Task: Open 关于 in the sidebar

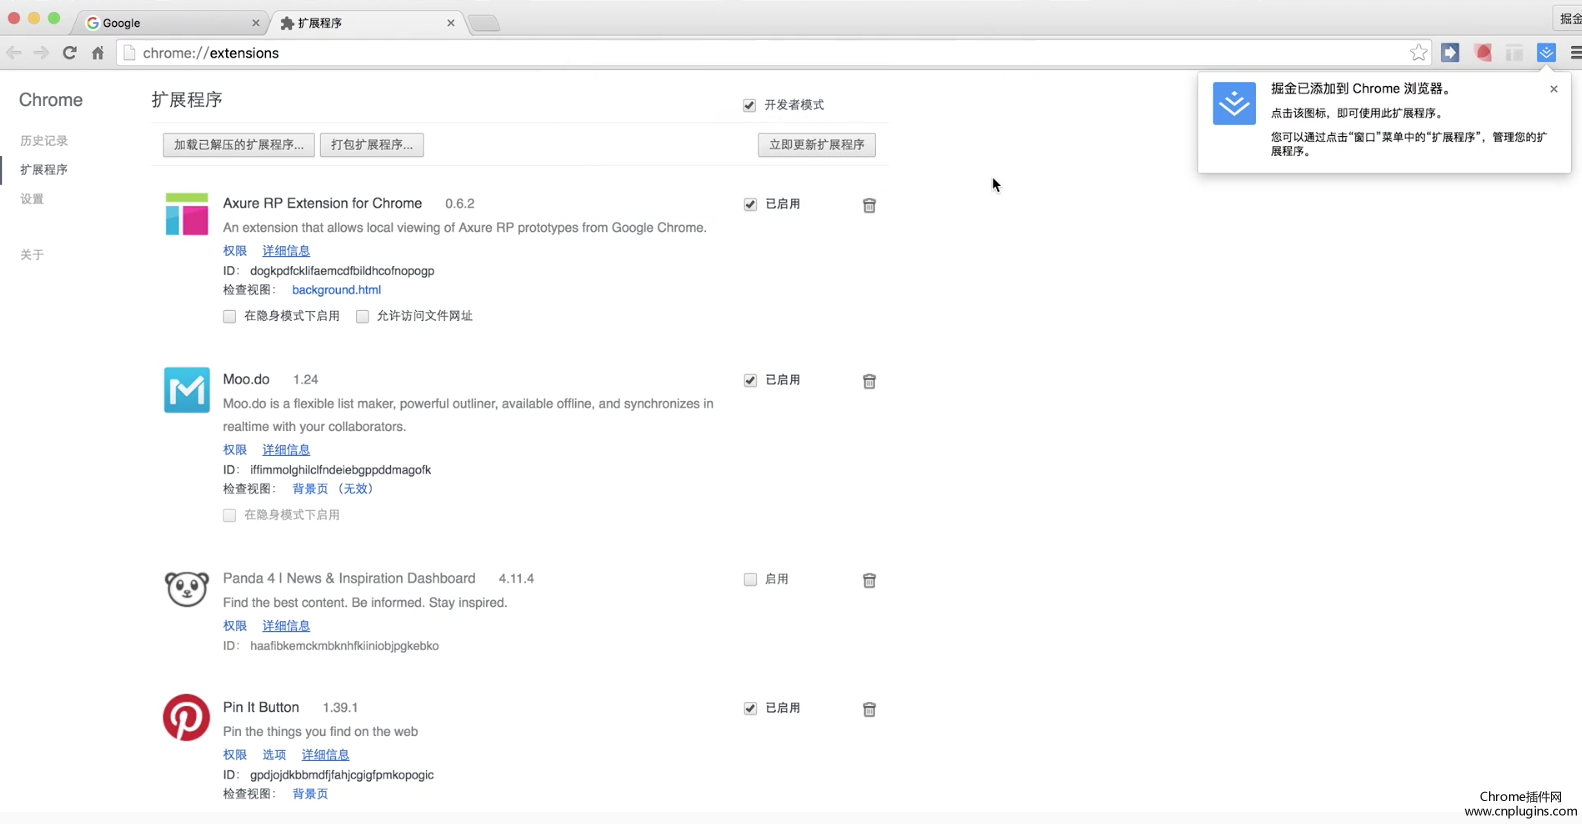Action: point(32,255)
